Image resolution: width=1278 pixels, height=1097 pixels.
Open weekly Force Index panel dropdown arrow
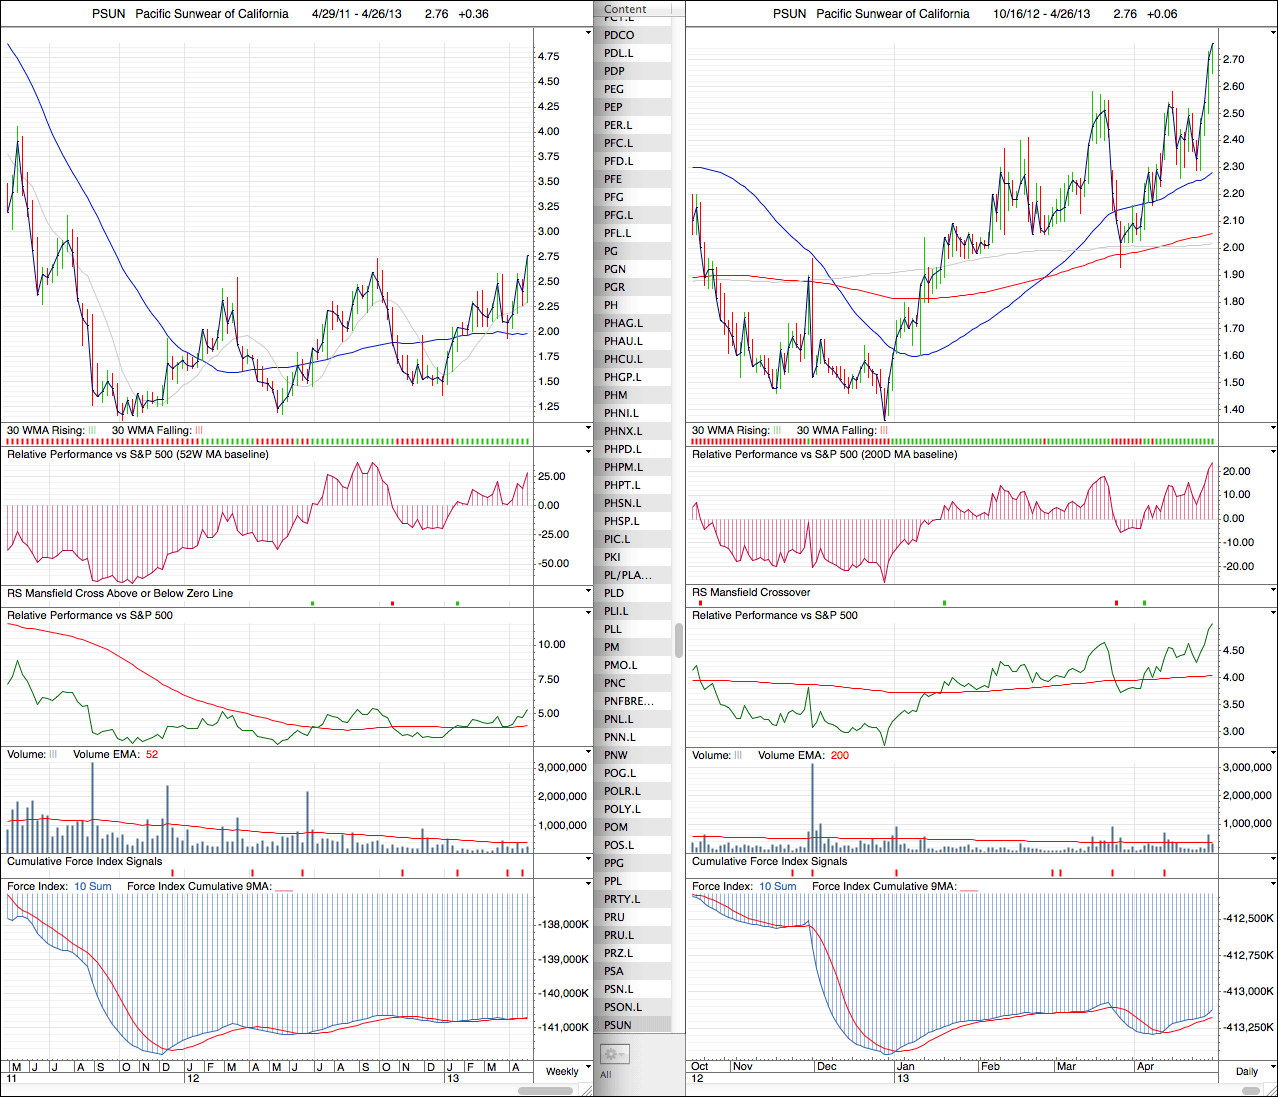[588, 884]
